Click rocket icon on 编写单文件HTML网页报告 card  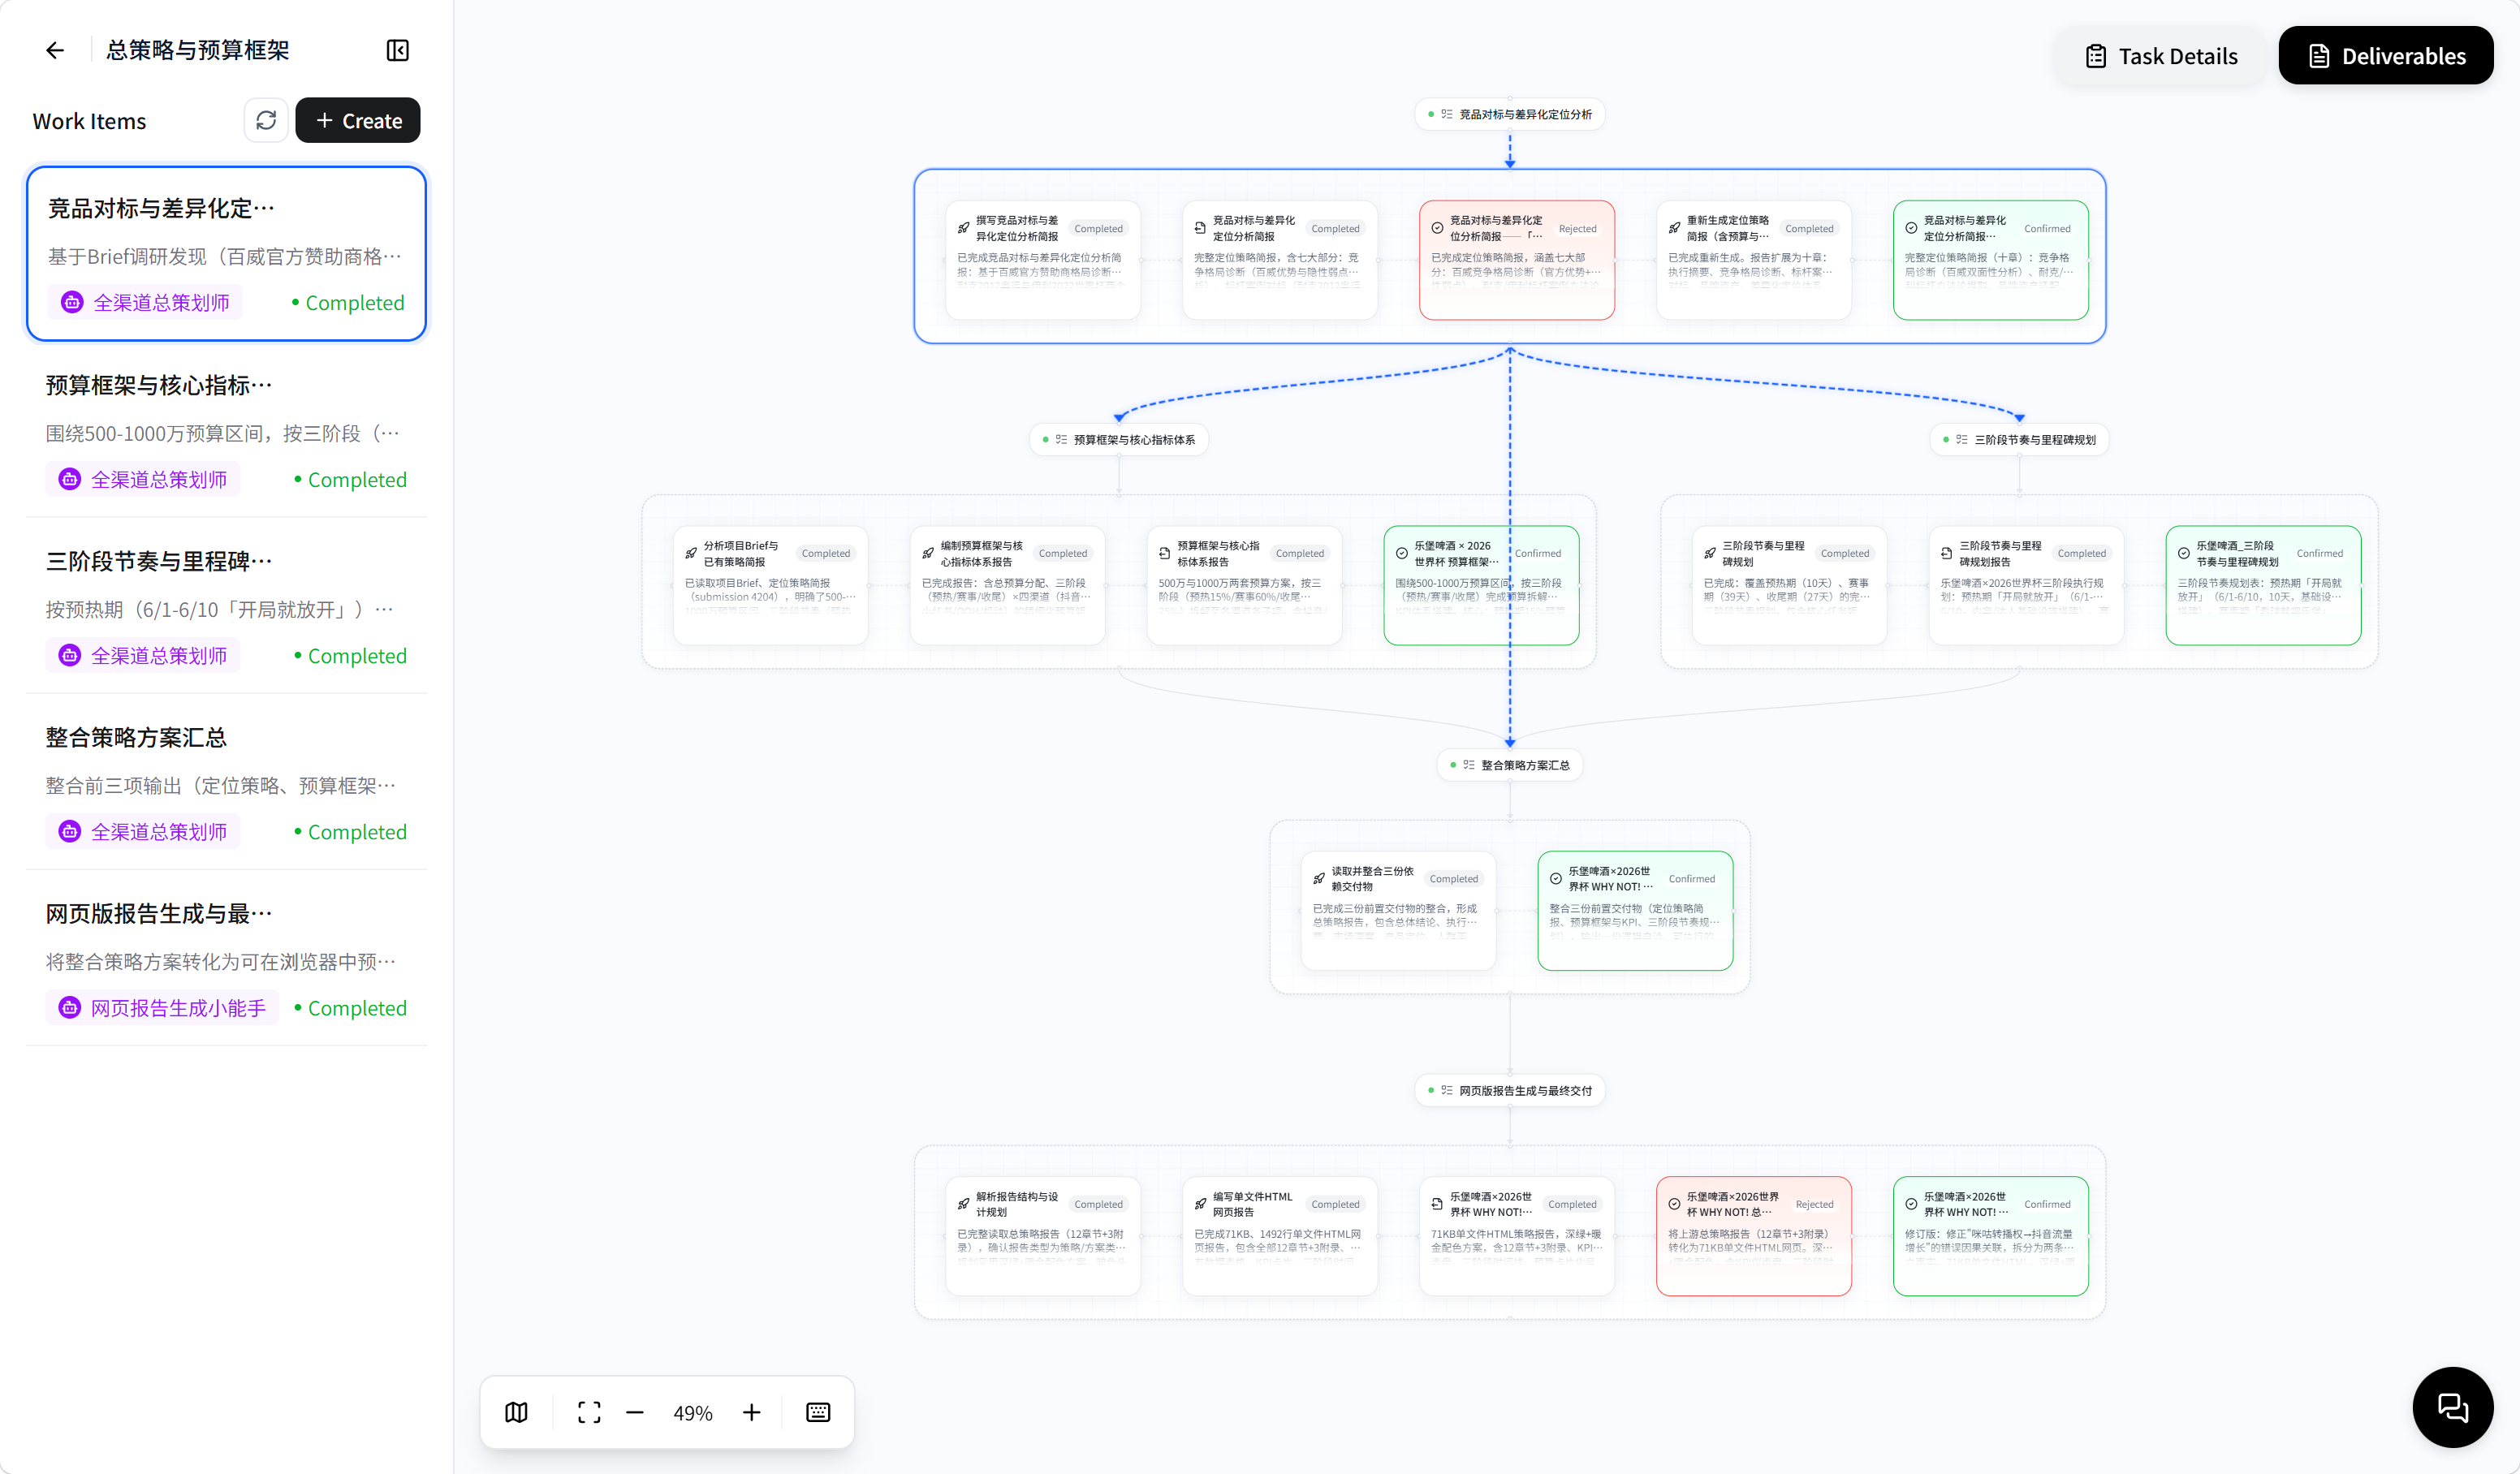click(1200, 1204)
